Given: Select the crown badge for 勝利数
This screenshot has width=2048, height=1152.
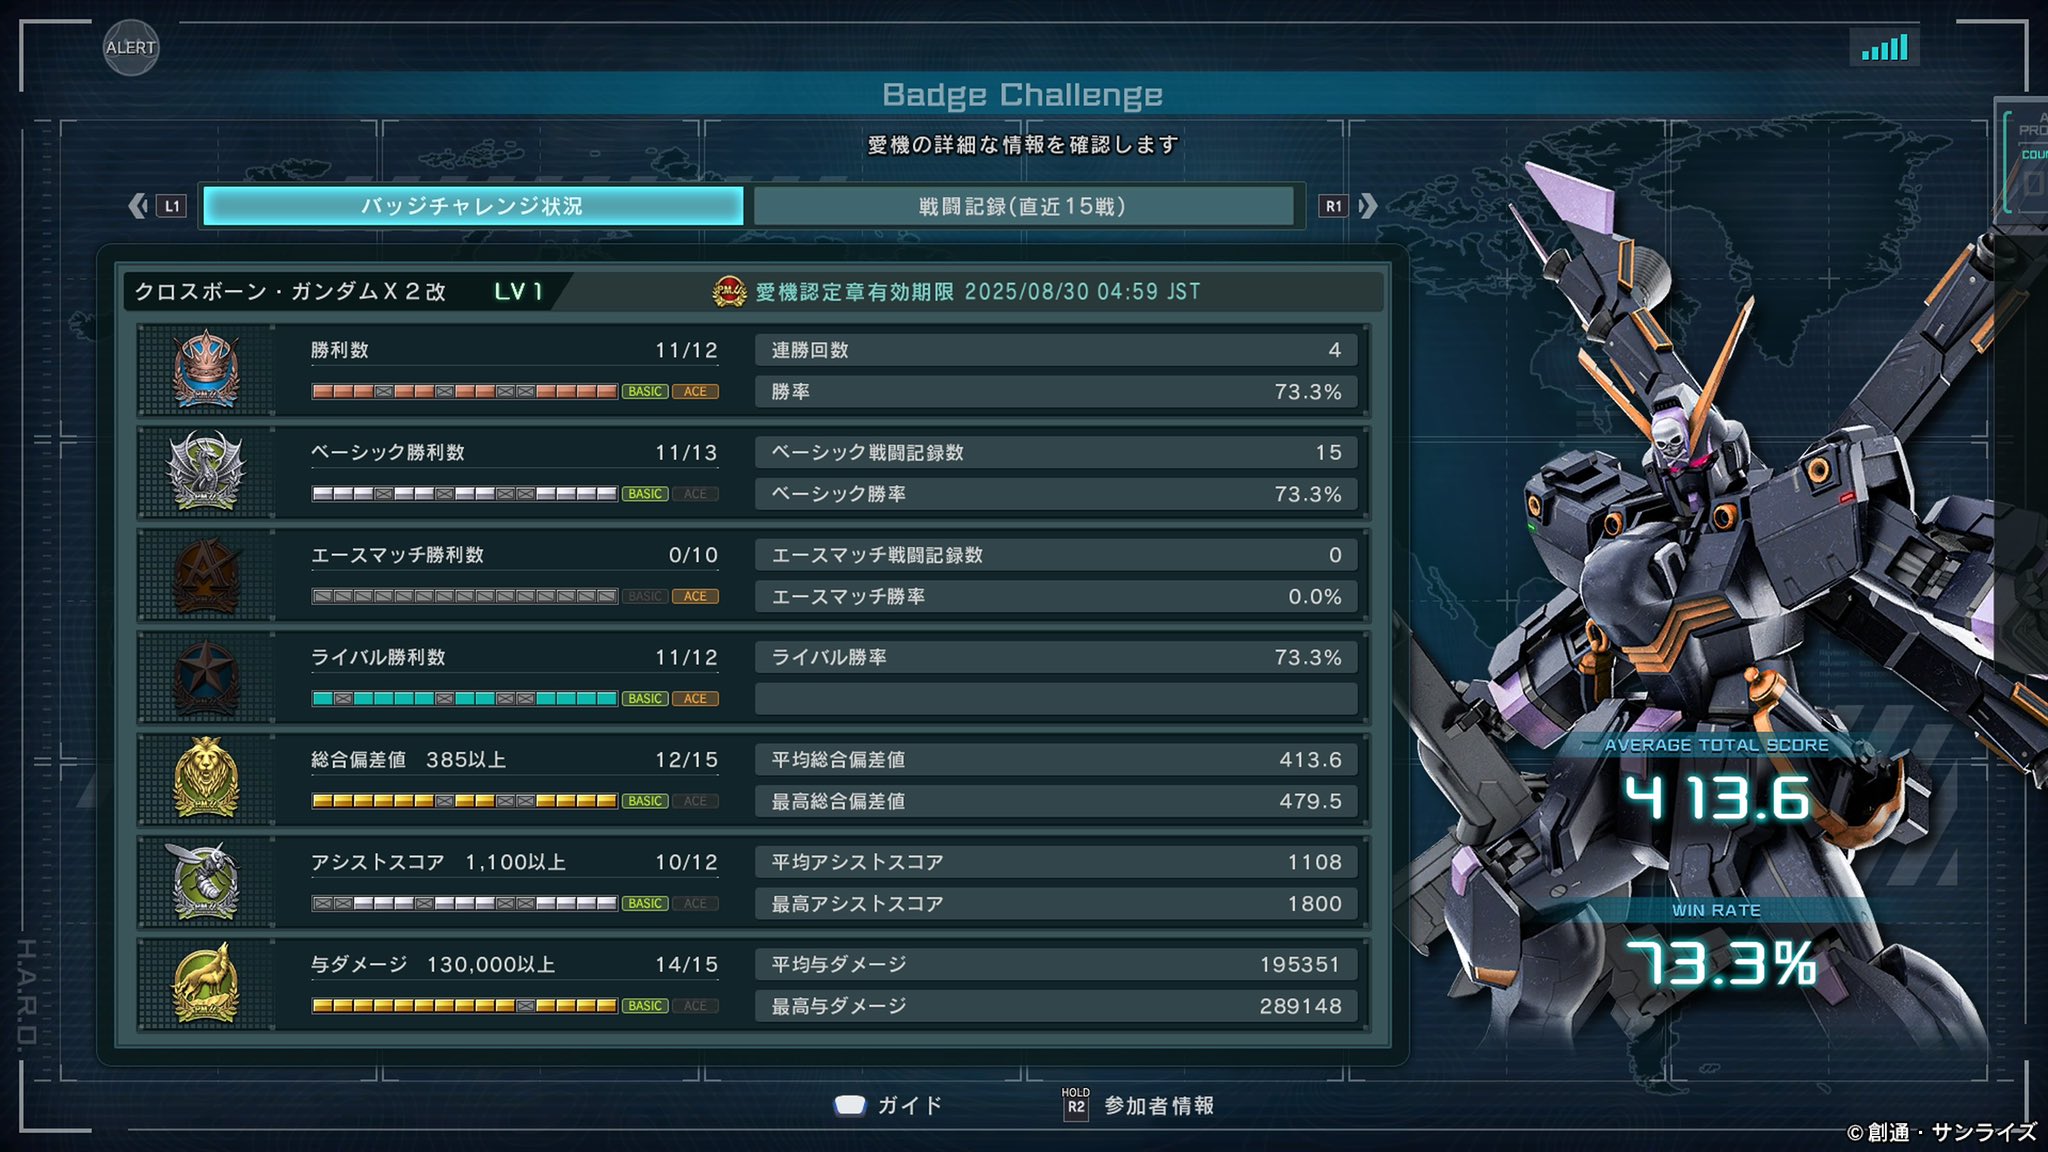Looking at the screenshot, I should click(x=205, y=369).
